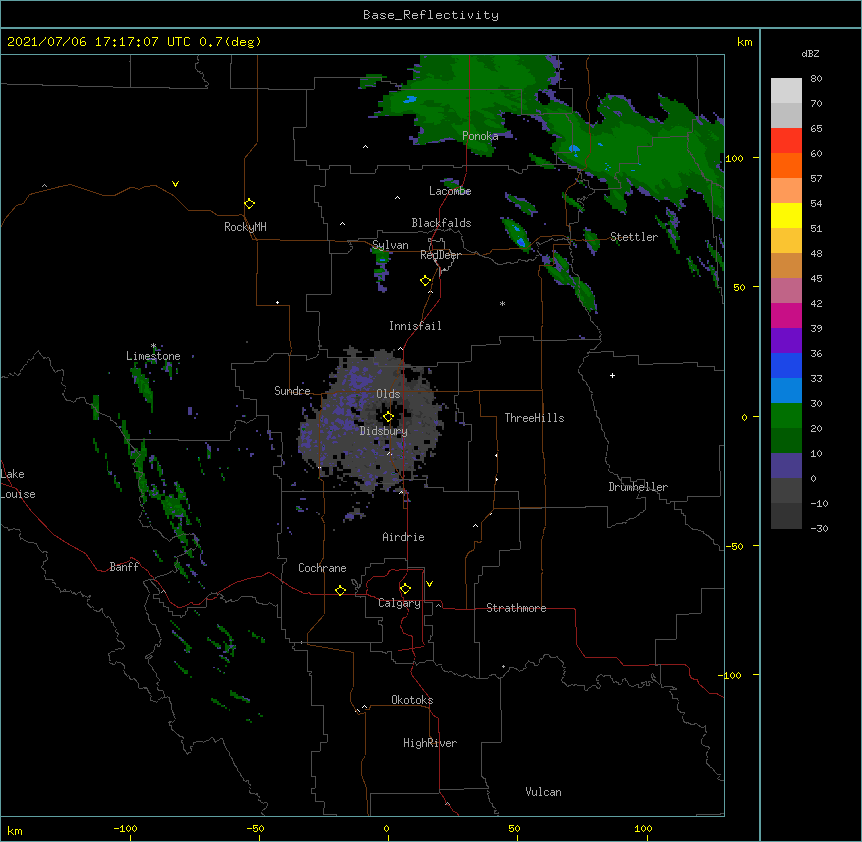This screenshot has height=842, width=862.
Task: Click the white asterisk marker east of Innisfail
Action: tap(502, 303)
